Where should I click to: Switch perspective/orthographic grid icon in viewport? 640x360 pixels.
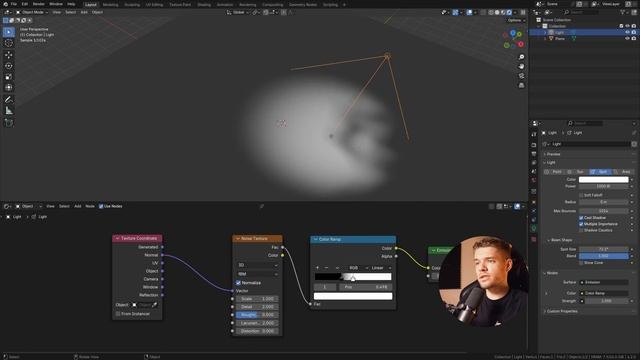click(521, 85)
